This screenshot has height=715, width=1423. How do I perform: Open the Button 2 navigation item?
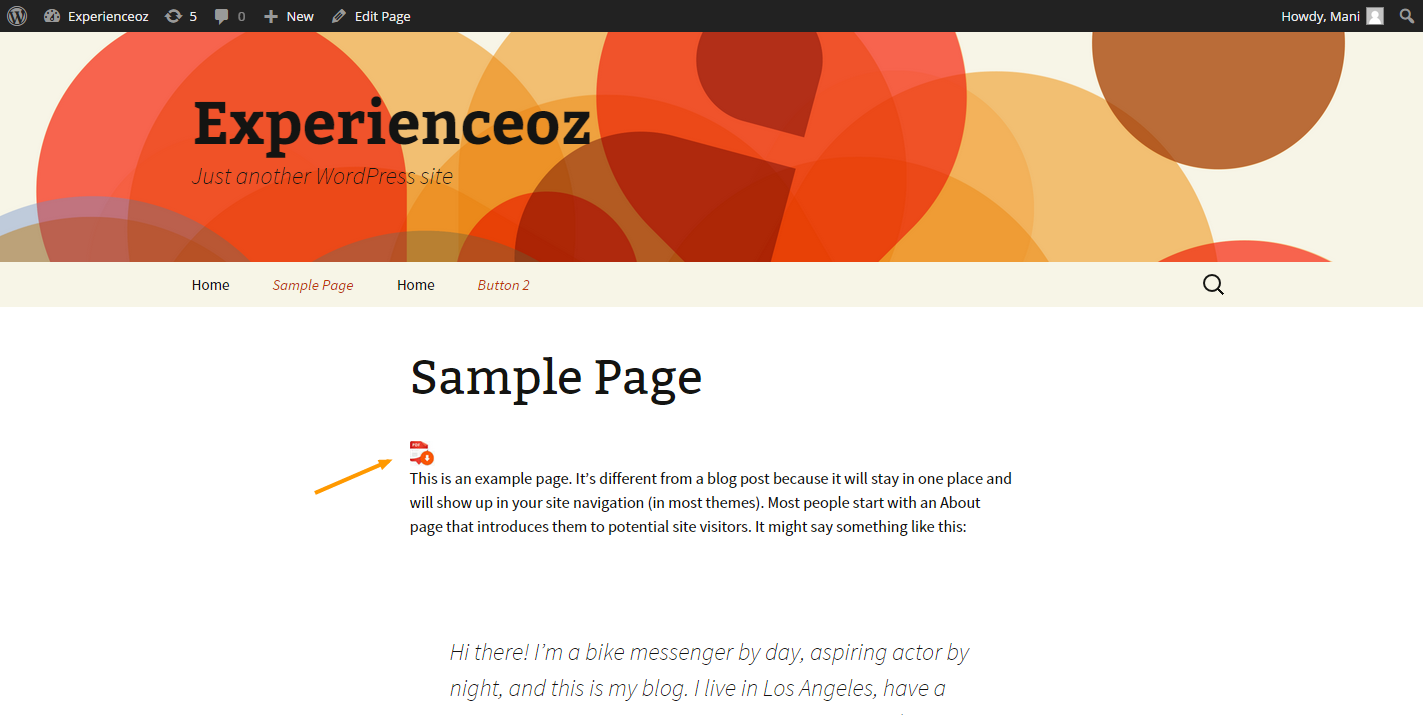click(503, 285)
